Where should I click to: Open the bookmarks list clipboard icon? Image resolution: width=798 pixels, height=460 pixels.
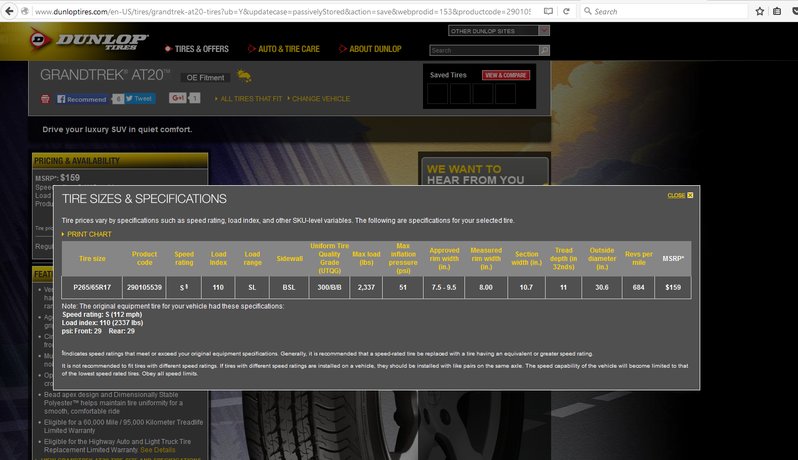point(777,11)
